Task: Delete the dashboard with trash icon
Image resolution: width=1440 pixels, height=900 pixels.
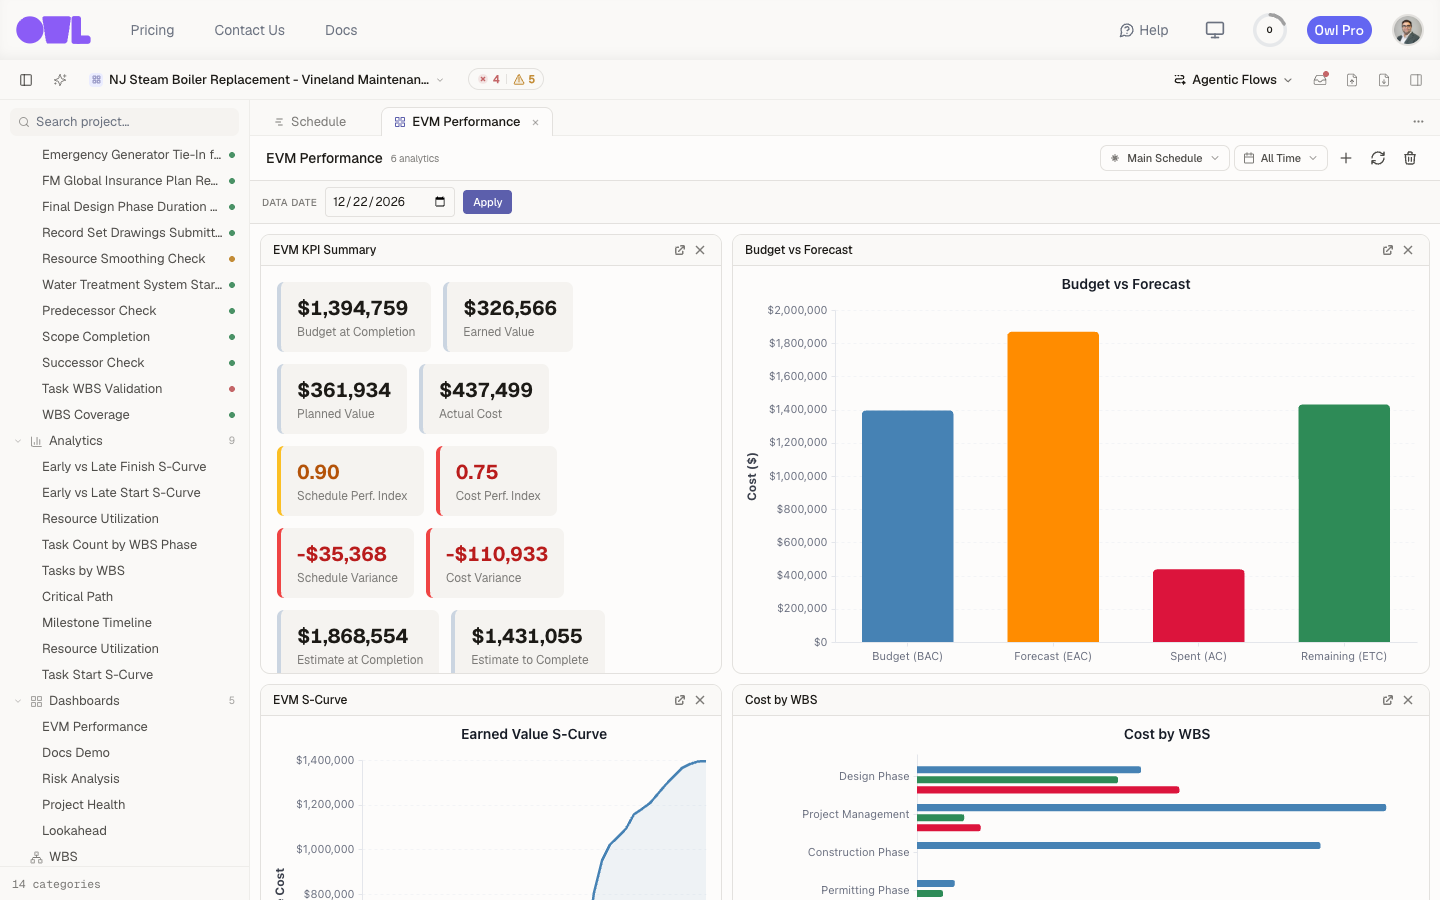Action: tap(1410, 158)
